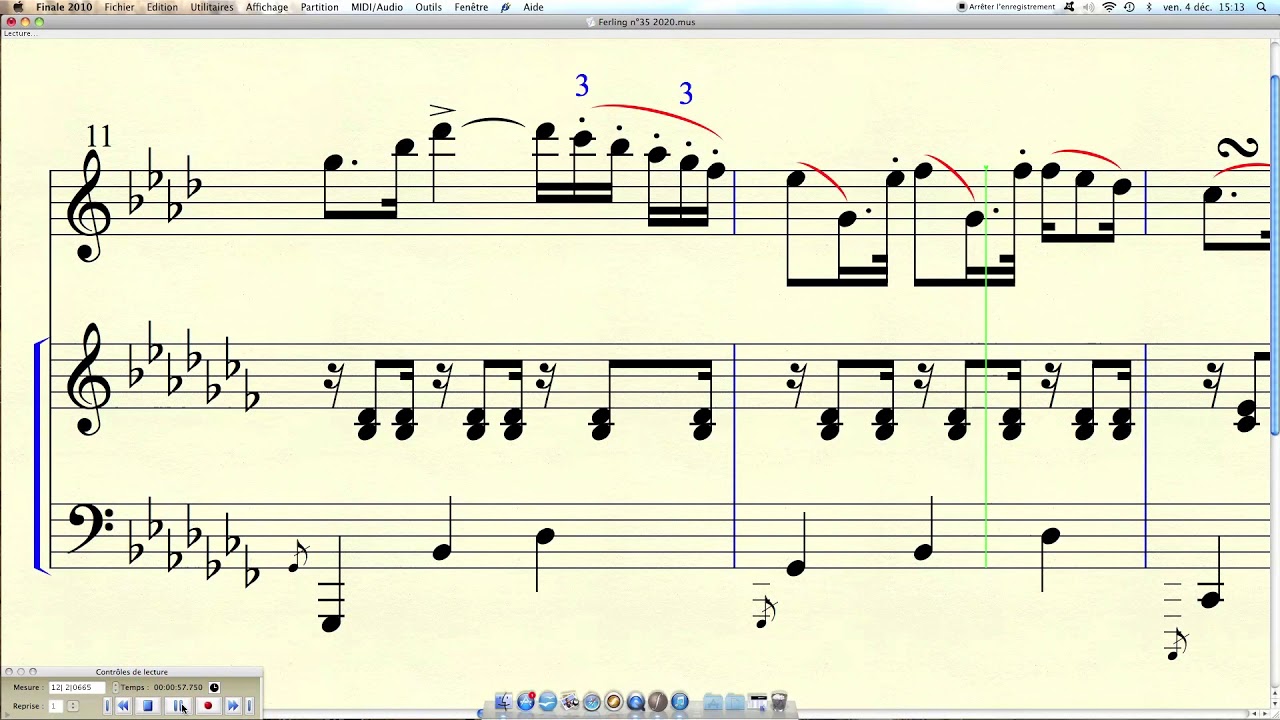The height and width of the screenshot is (720, 1280).
Task: Click Arrêter l'enregistrement in the menu bar
Action: (x=1006, y=7)
